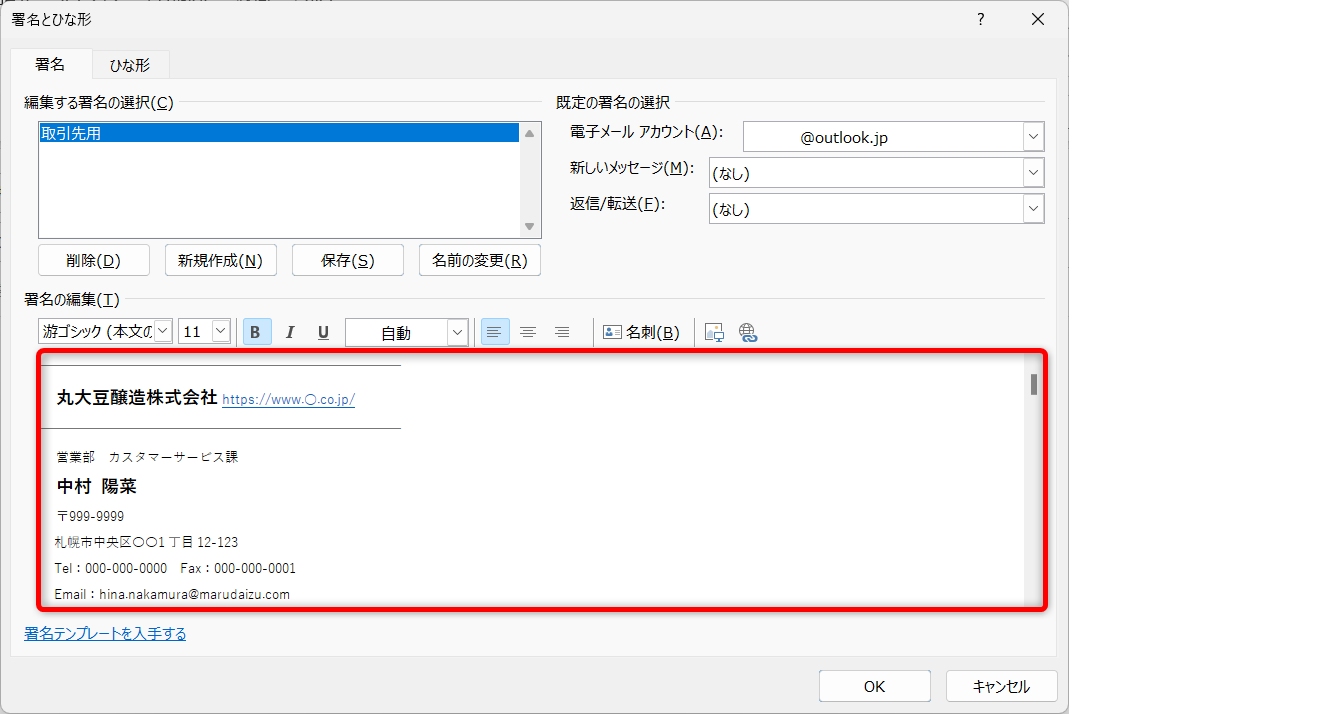The height and width of the screenshot is (714, 1344).
Task: Open the font name dropdown
Action: coord(163,331)
